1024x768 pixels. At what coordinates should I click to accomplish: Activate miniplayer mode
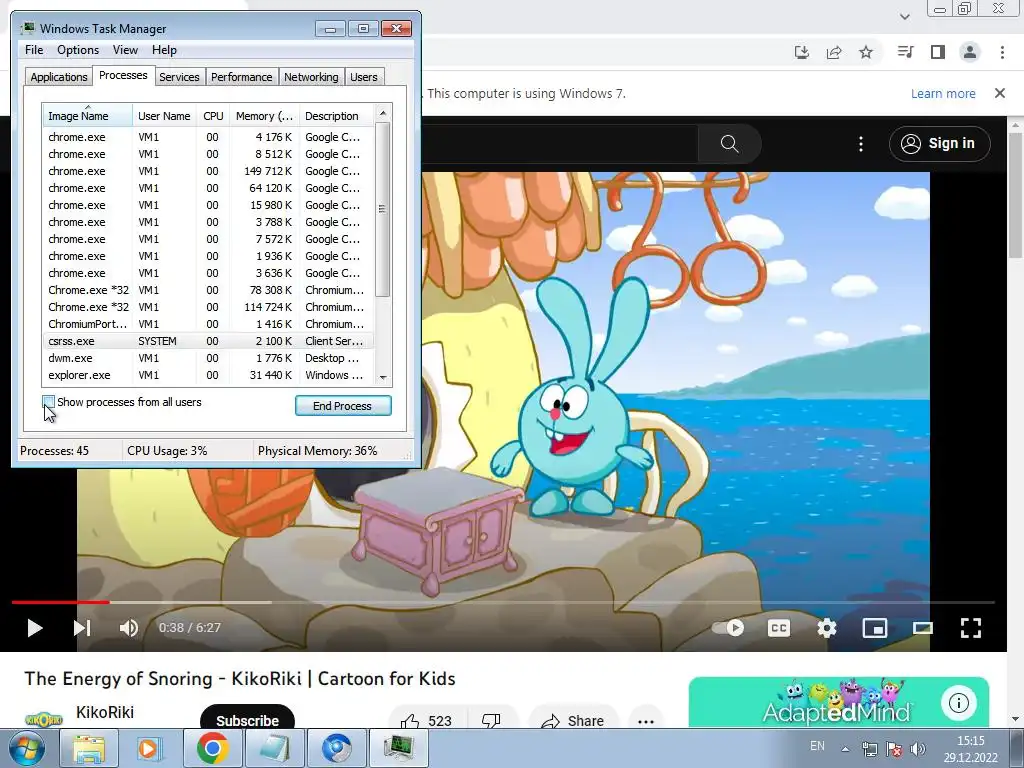[874, 628]
